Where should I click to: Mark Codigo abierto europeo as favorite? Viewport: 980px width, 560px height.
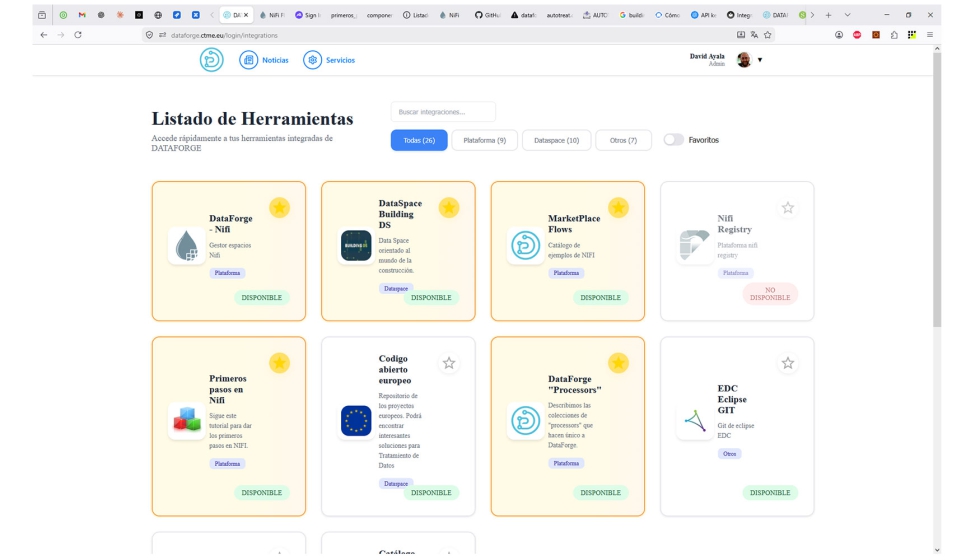[449, 363]
